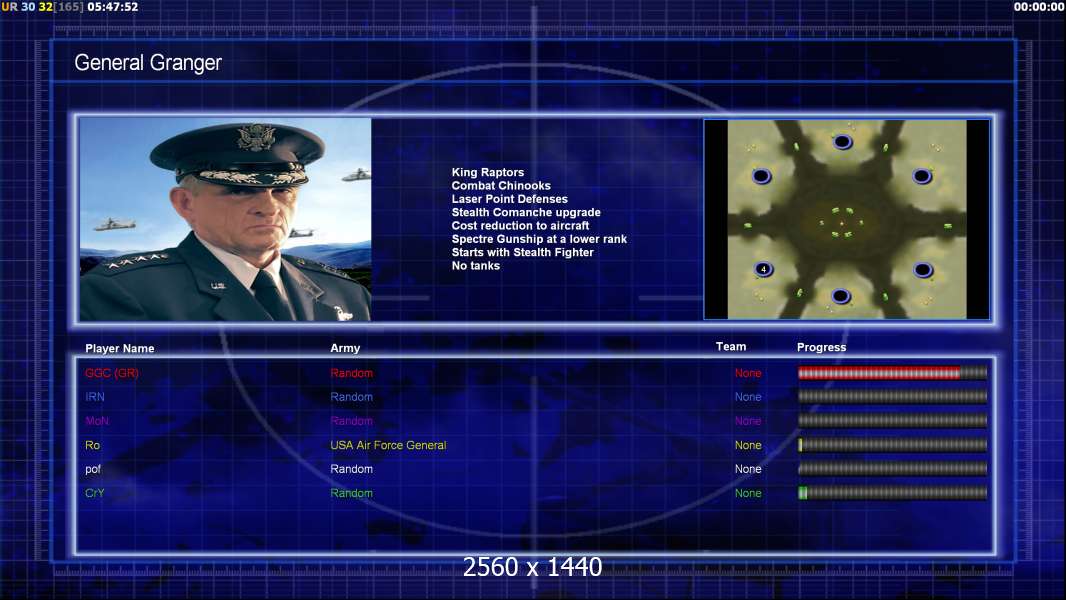Click Random army in pof row
The width and height of the screenshot is (1066, 600).
351,469
